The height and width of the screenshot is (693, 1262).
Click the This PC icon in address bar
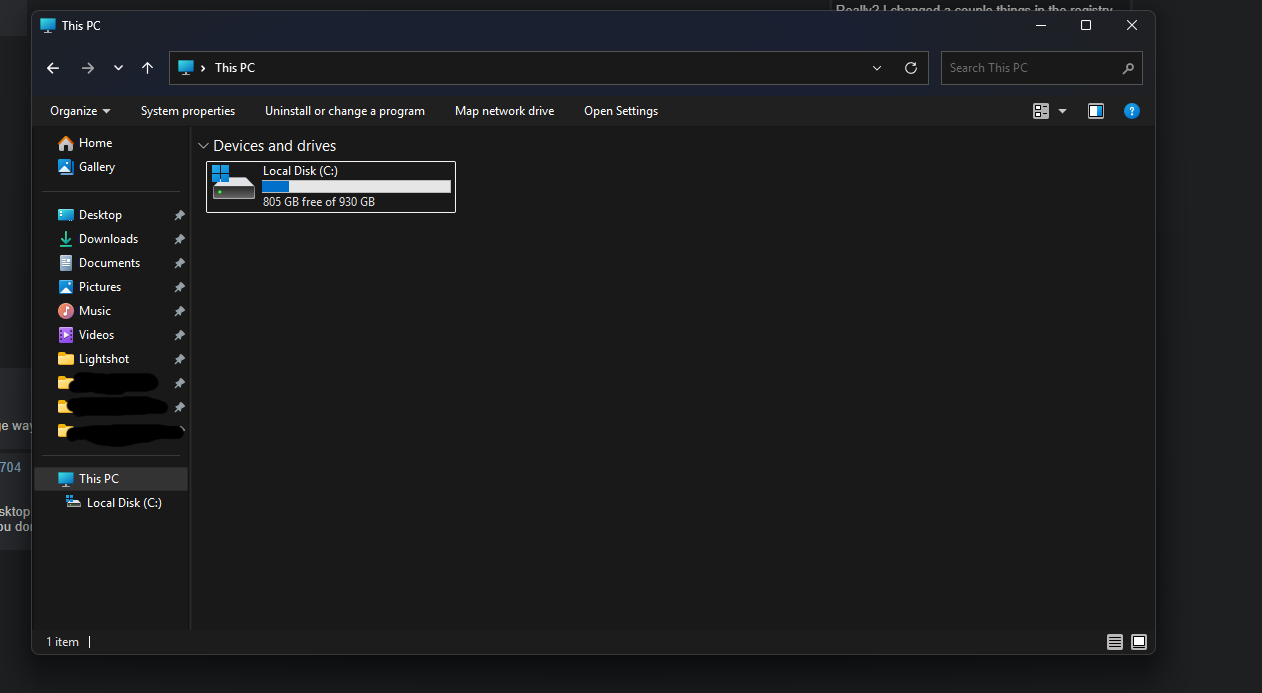(x=185, y=68)
